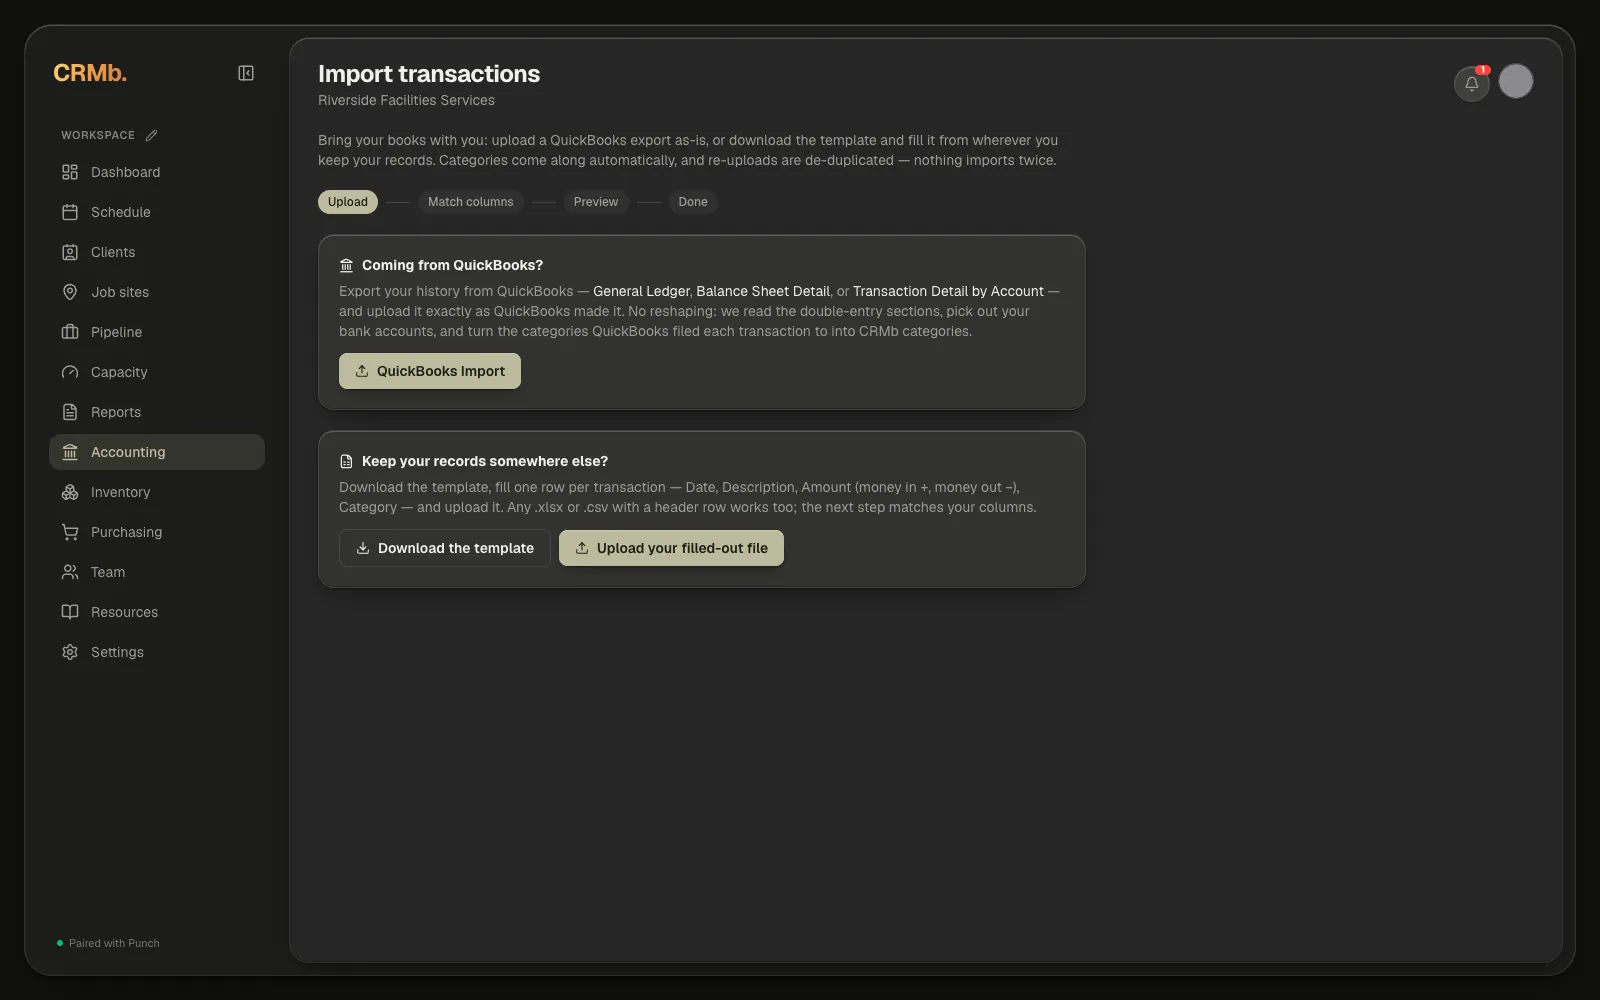Select Accounting in the sidebar
1600x1000 pixels.
point(157,452)
